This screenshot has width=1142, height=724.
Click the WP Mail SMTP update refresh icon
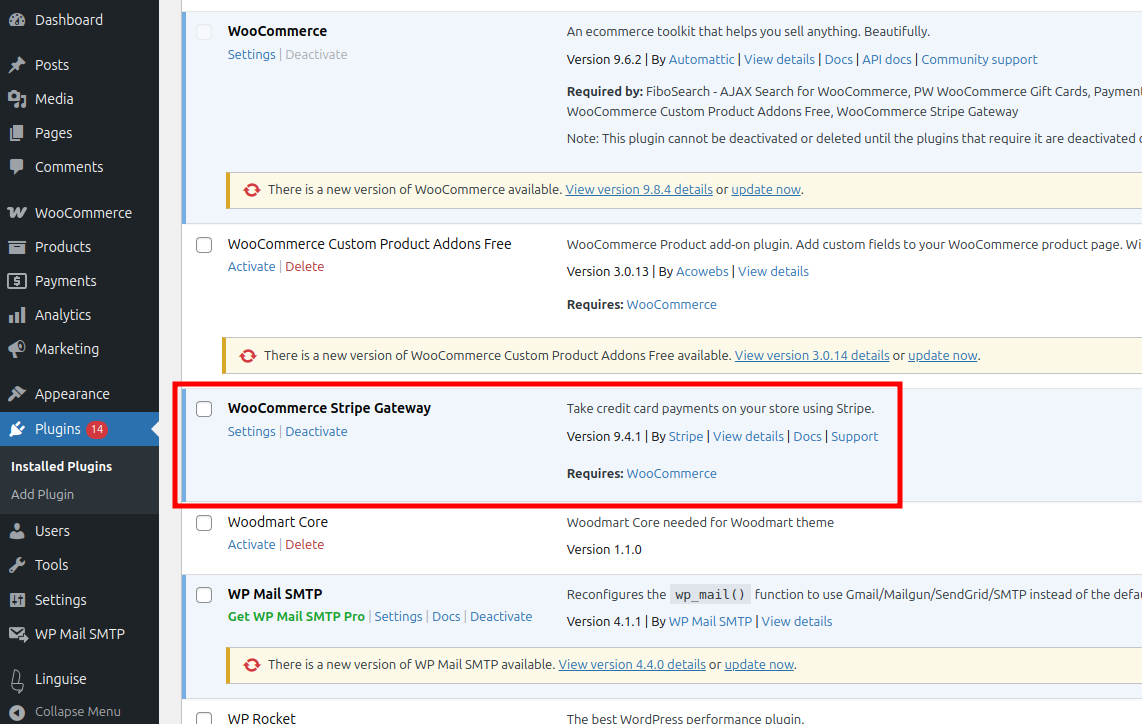click(x=252, y=665)
